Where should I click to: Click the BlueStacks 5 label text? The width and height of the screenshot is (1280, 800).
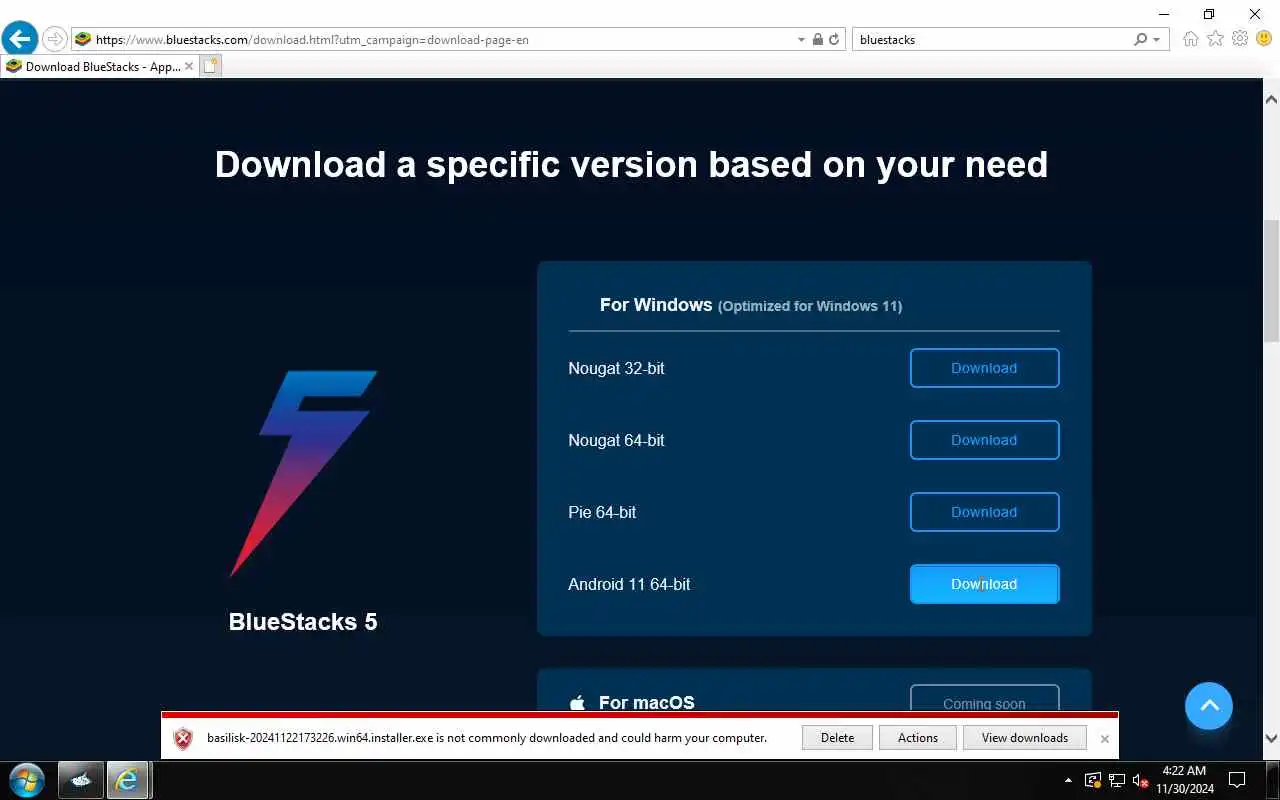[x=303, y=621]
